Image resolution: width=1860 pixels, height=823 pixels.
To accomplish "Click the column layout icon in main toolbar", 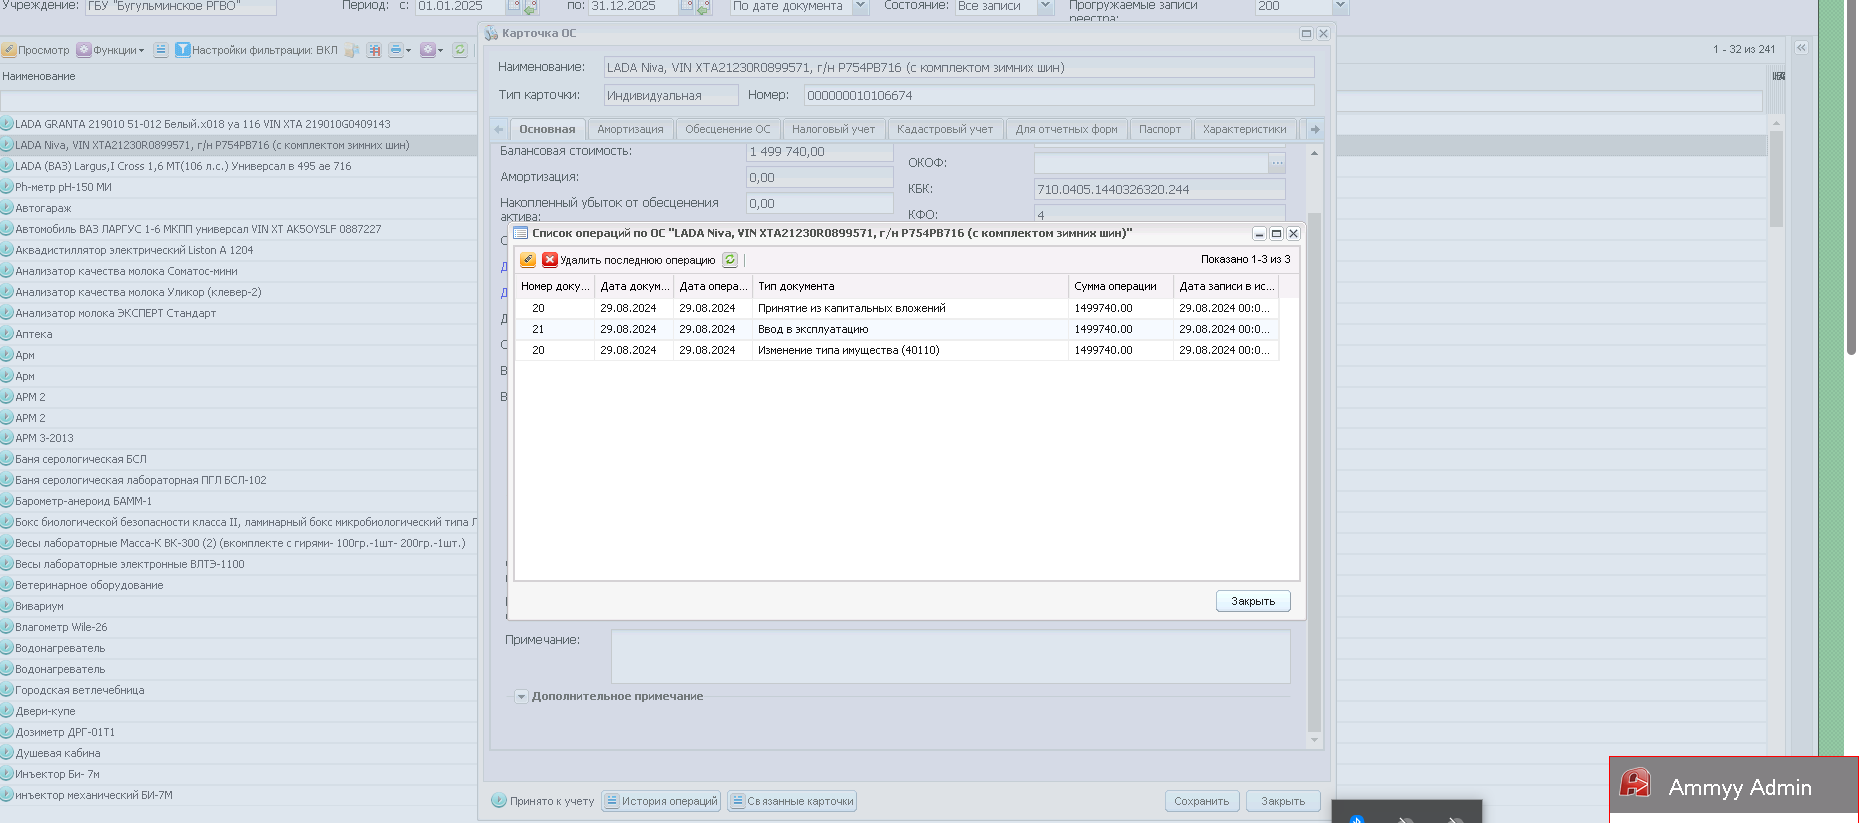I will click(x=374, y=50).
